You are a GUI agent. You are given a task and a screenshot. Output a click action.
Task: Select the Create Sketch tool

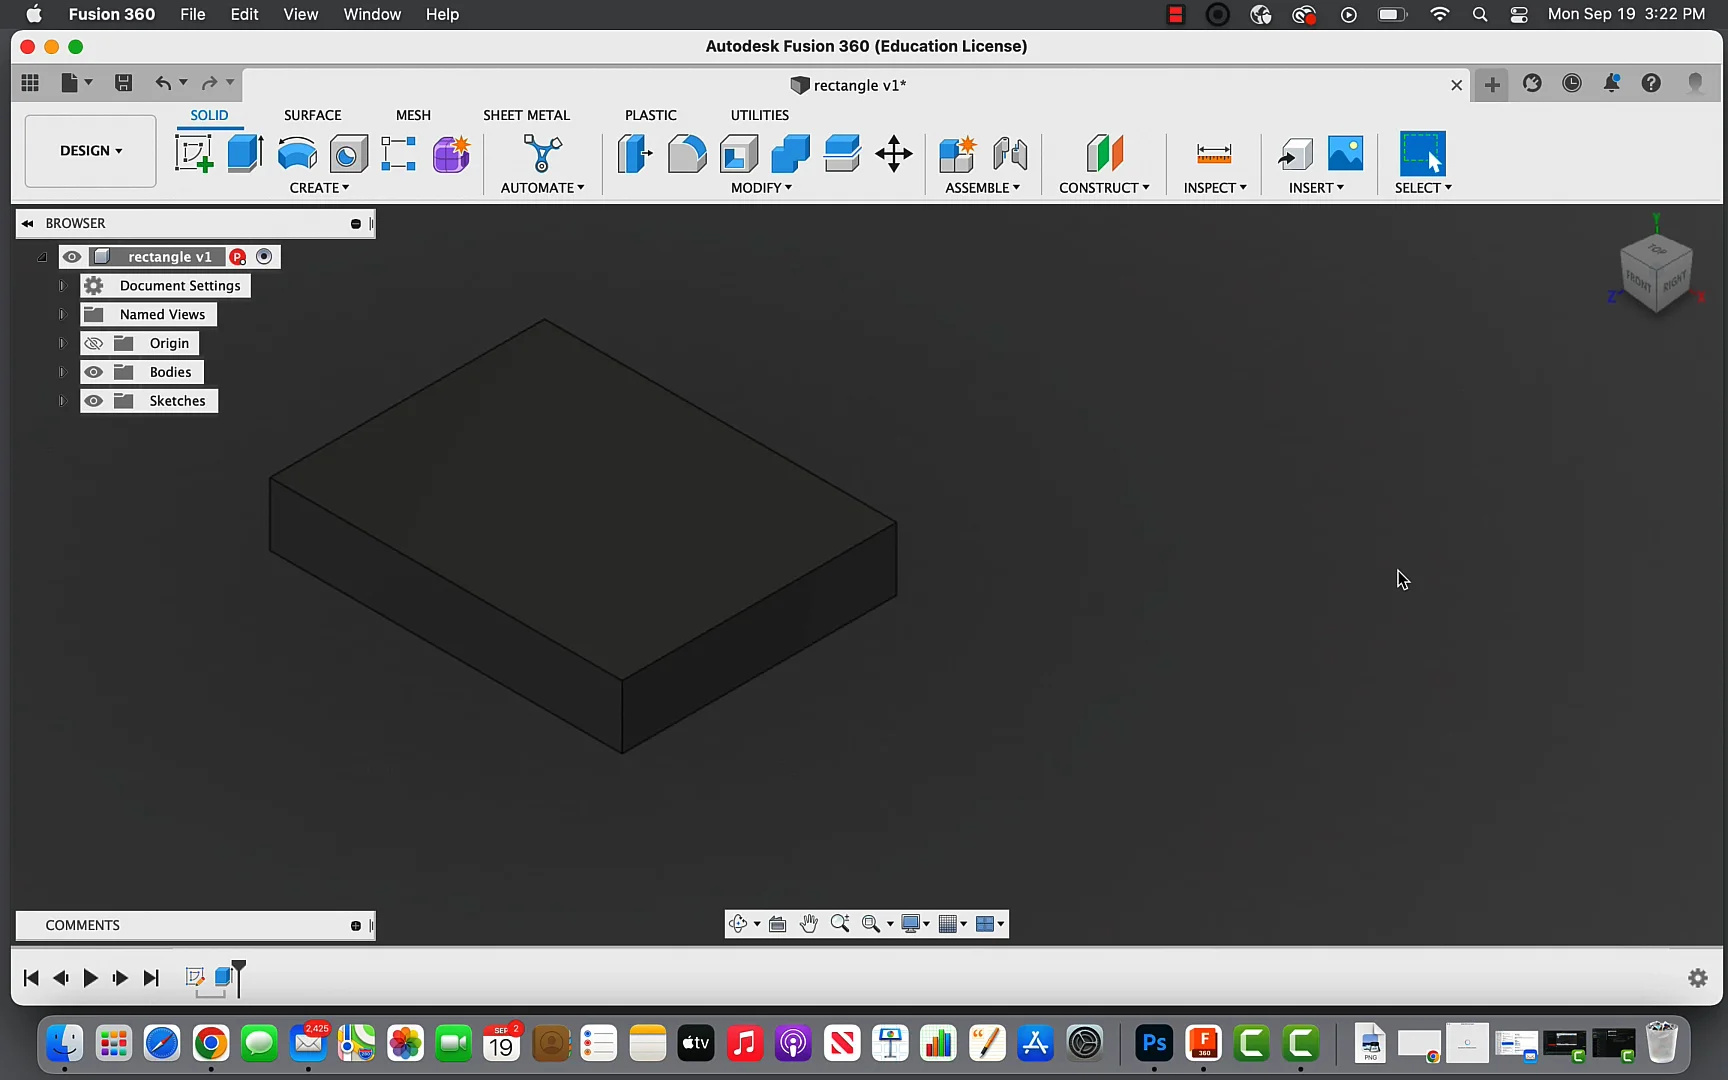click(194, 153)
